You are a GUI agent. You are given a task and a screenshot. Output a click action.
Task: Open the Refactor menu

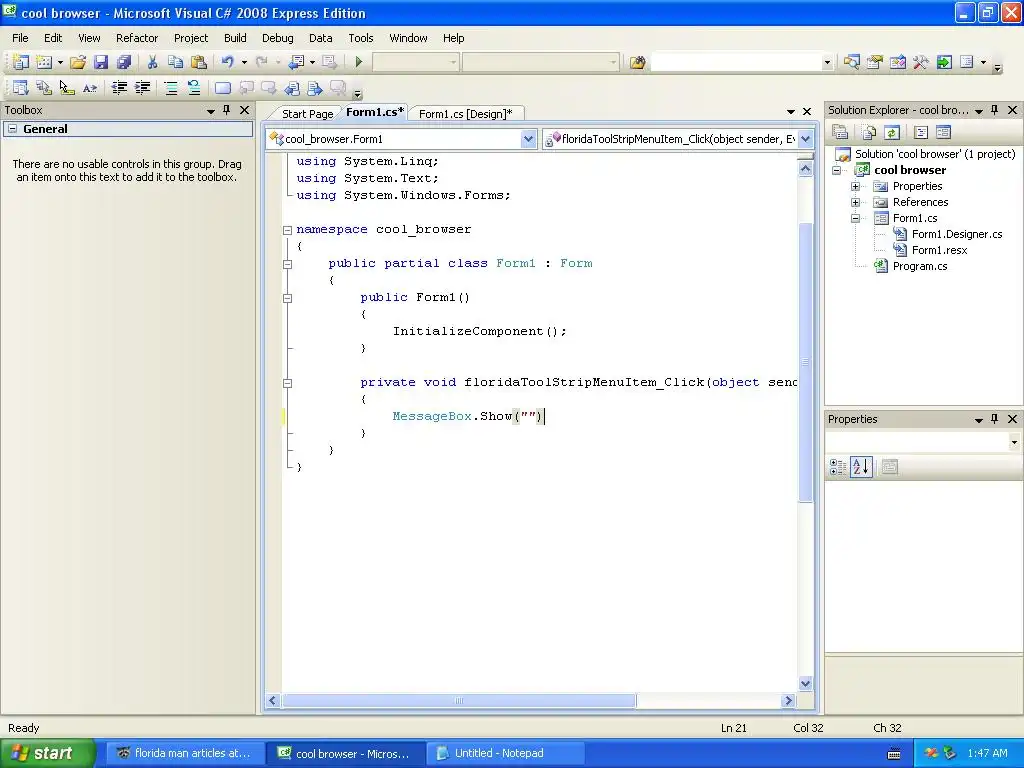[x=137, y=38]
